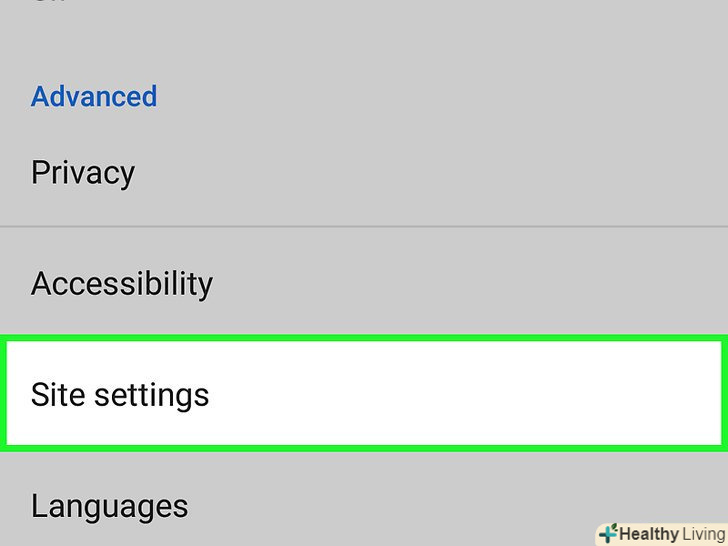Open the Languages settings
The width and height of the screenshot is (728, 546).
coord(109,506)
